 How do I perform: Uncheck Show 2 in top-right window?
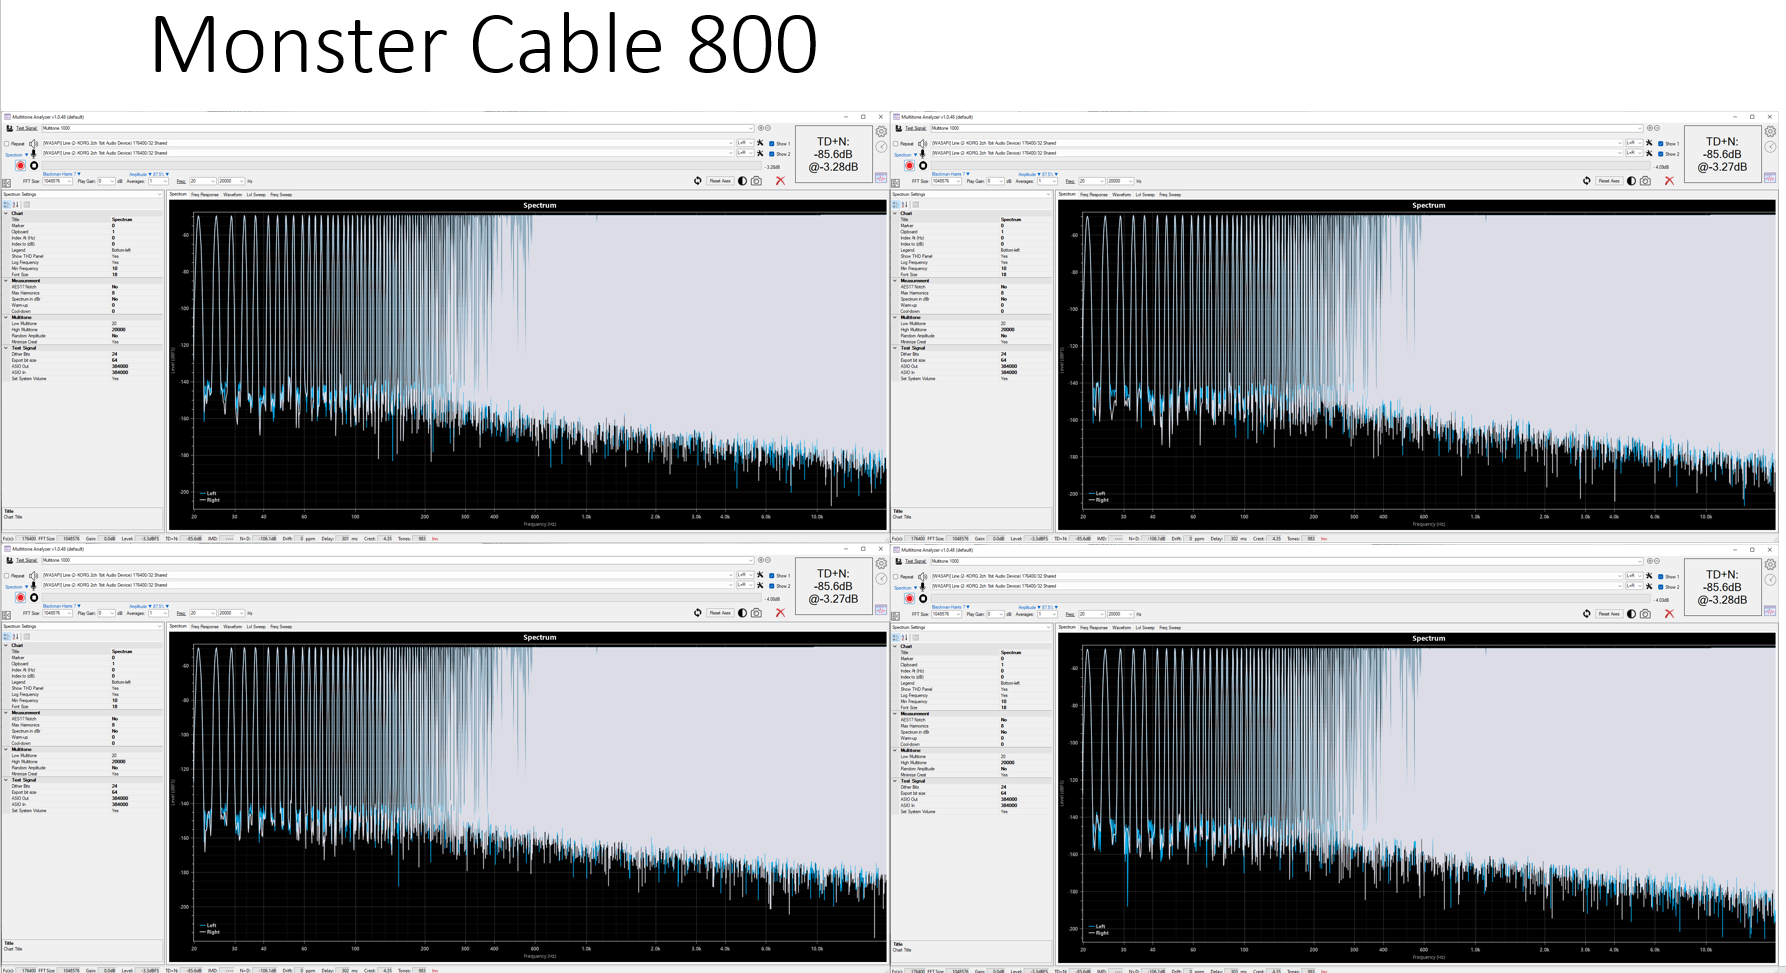point(1660,154)
